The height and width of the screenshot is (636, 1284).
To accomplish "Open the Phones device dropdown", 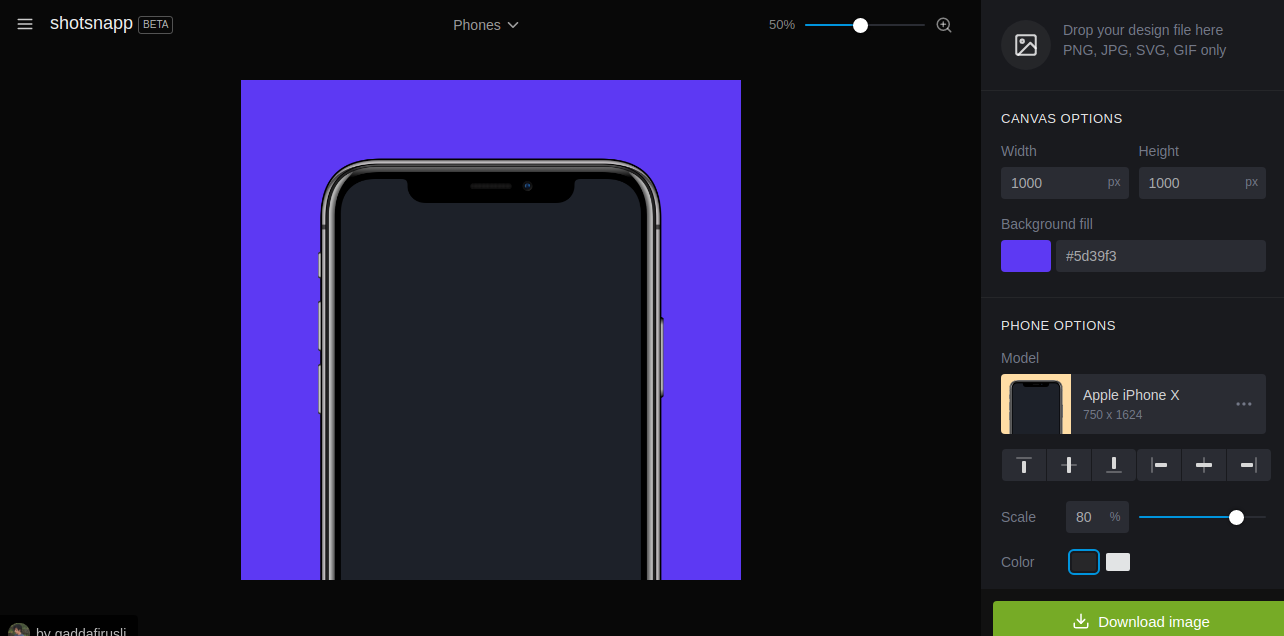I will 486,25.
